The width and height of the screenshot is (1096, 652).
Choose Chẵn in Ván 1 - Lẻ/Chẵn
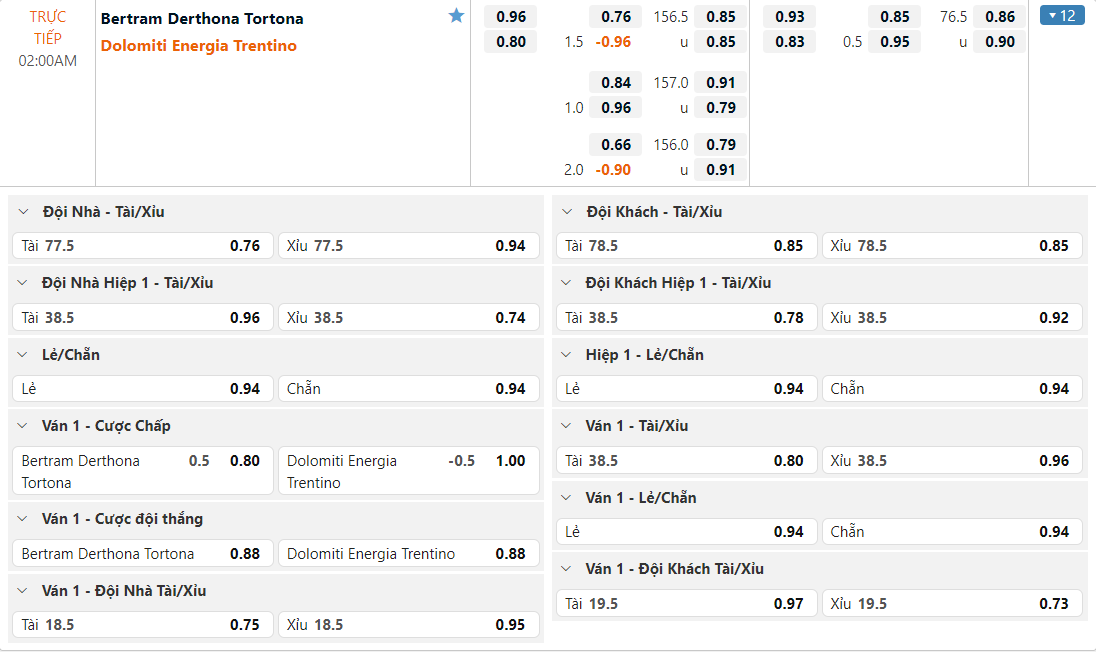click(x=952, y=532)
